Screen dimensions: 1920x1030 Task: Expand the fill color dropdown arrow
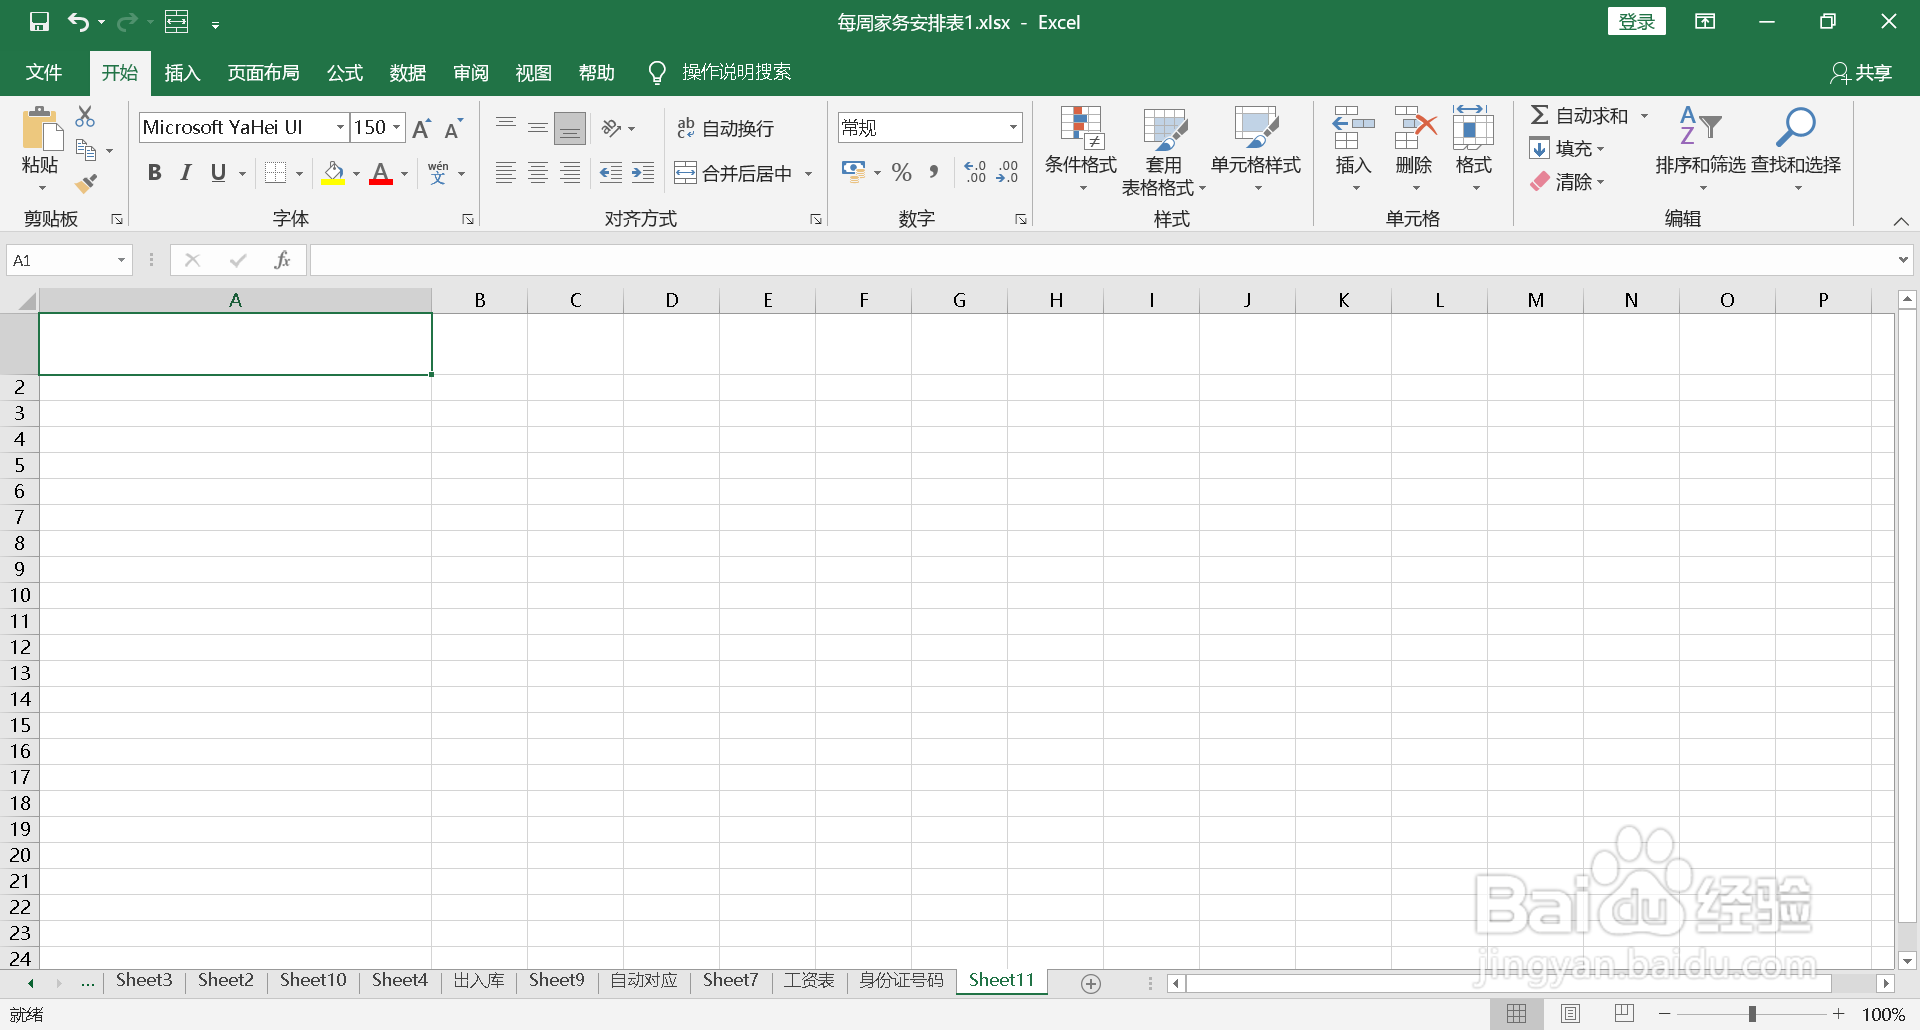[x=355, y=172]
